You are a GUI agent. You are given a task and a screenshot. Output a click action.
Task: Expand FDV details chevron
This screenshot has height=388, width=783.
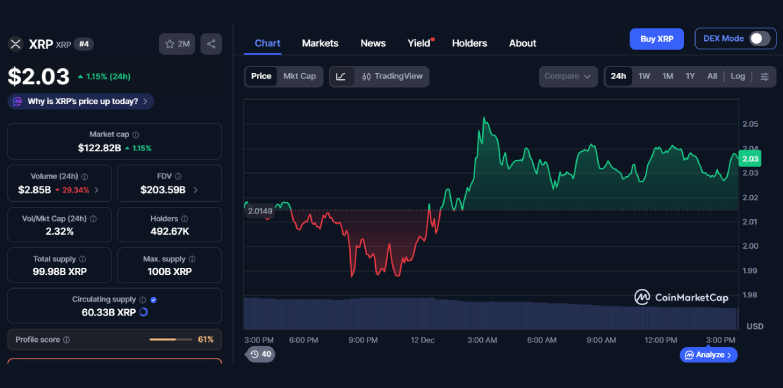[x=195, y=190]
